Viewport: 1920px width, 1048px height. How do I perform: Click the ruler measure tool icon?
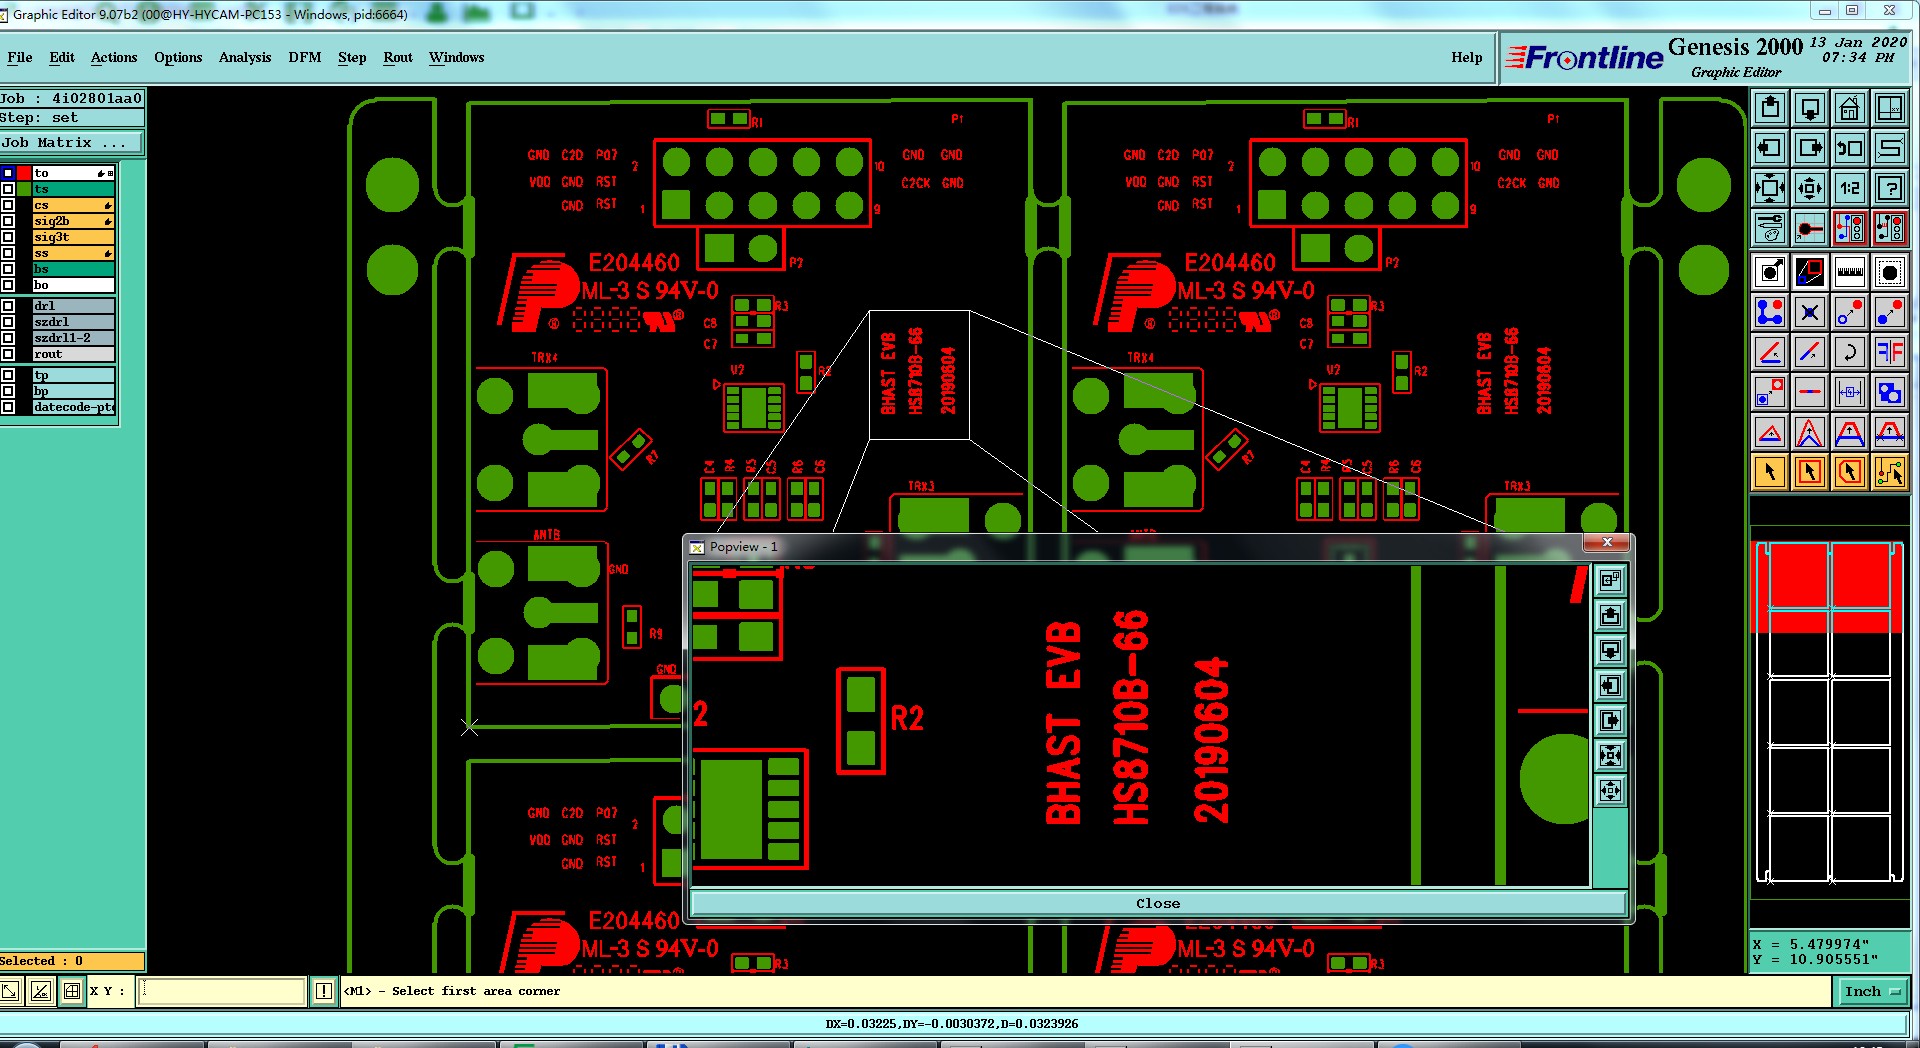pyautogui.click(x=1850, y=271)
